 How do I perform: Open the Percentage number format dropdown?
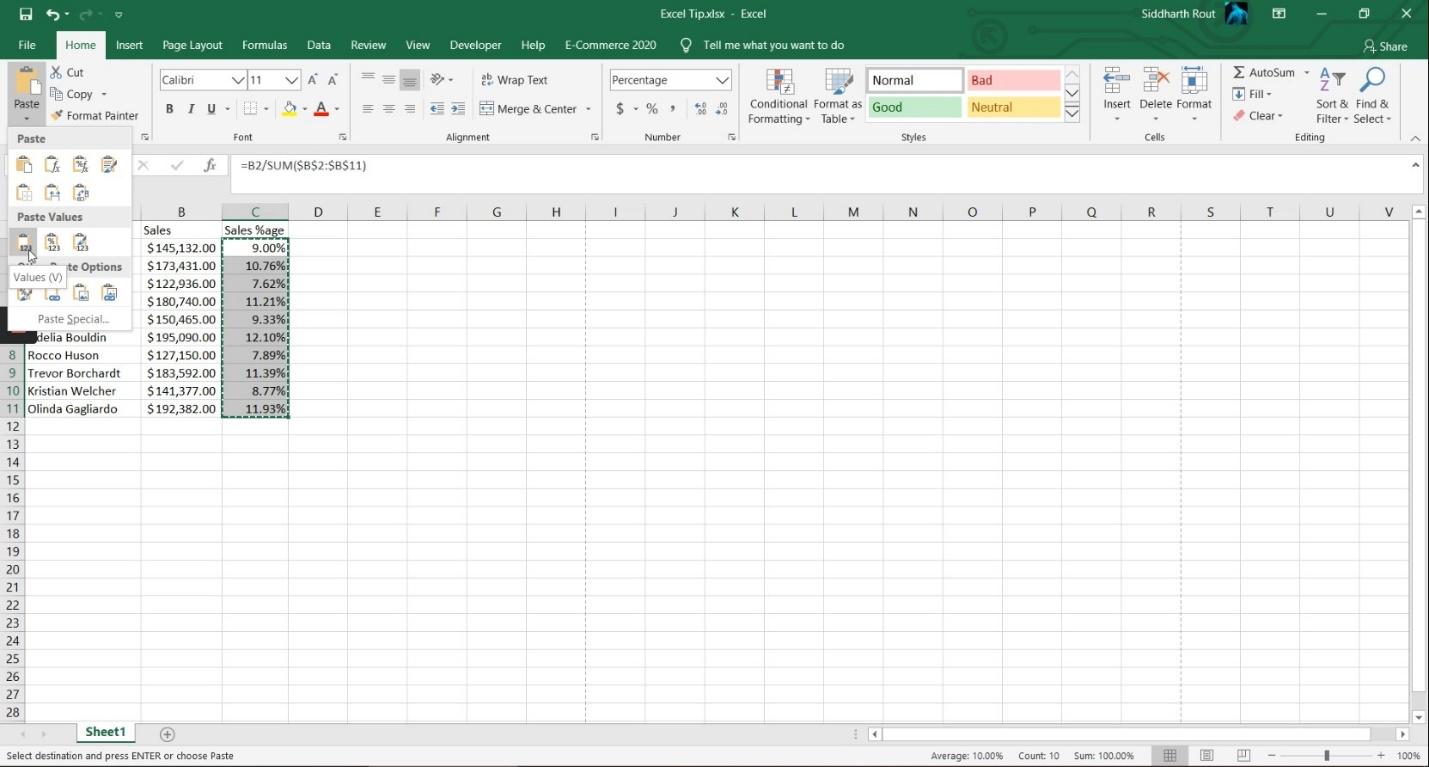pos(722,80)
